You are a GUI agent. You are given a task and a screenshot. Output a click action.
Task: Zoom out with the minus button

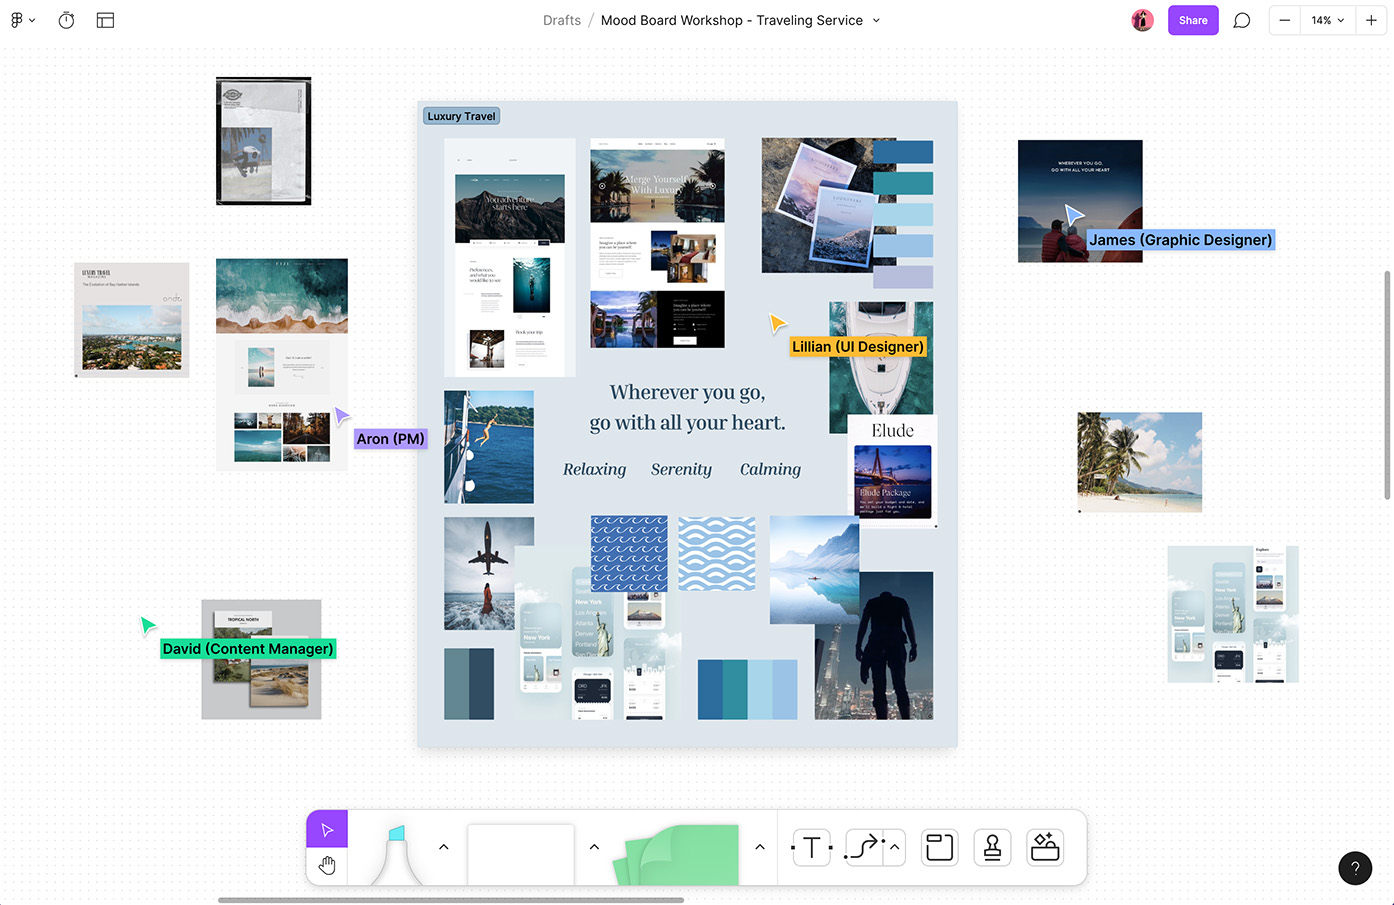click(1285, 20)
